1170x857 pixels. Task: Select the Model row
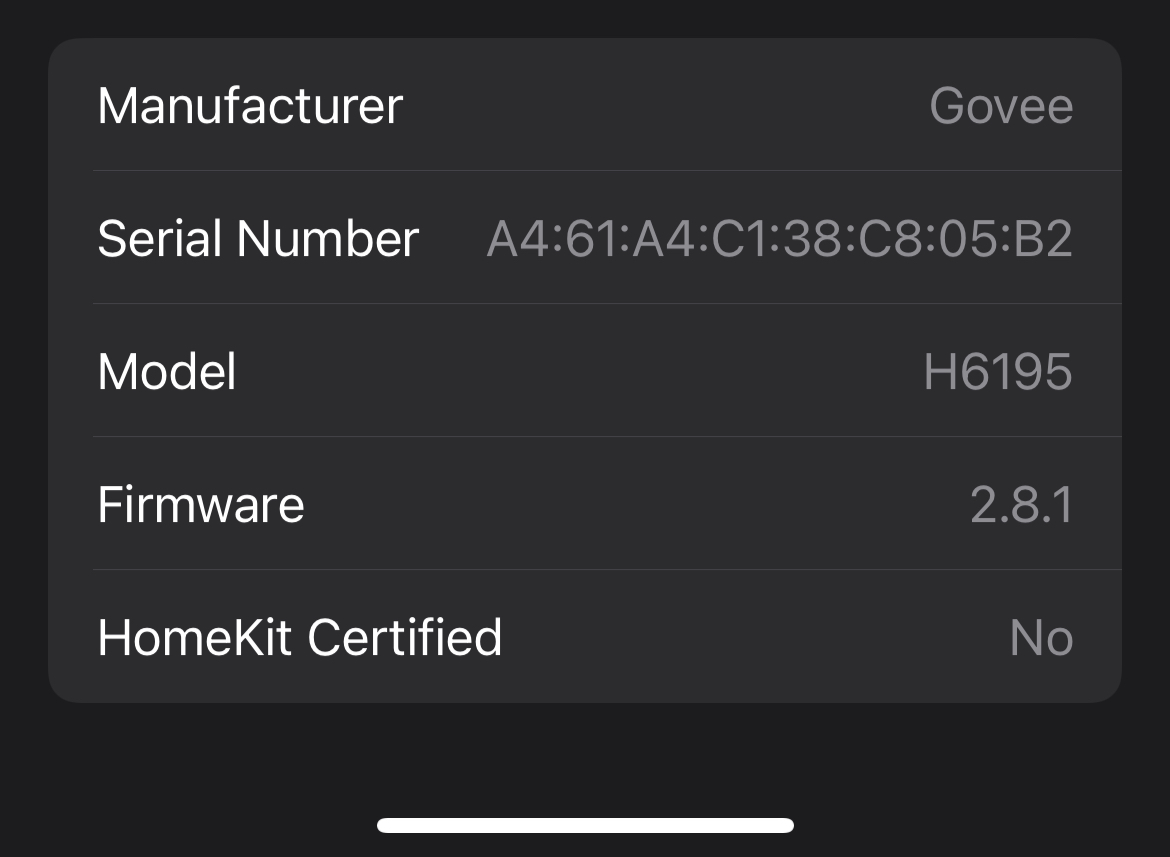pyautogui.click(x=585, y=371)
